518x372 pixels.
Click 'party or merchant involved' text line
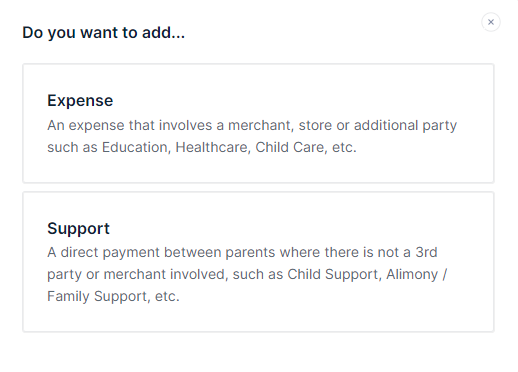pyautogui.click(x=247, y=274)
